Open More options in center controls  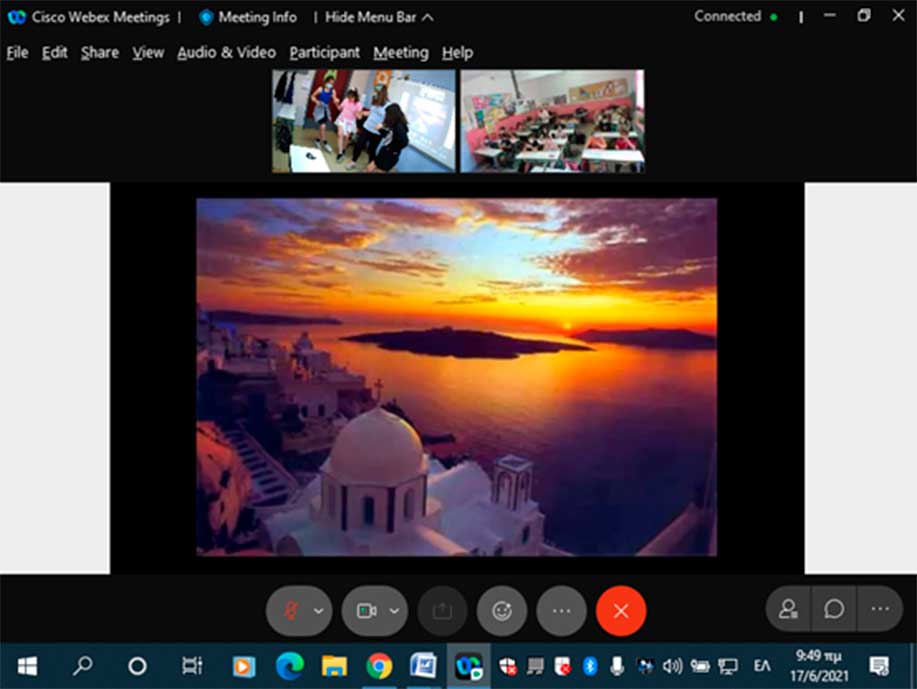561,611
